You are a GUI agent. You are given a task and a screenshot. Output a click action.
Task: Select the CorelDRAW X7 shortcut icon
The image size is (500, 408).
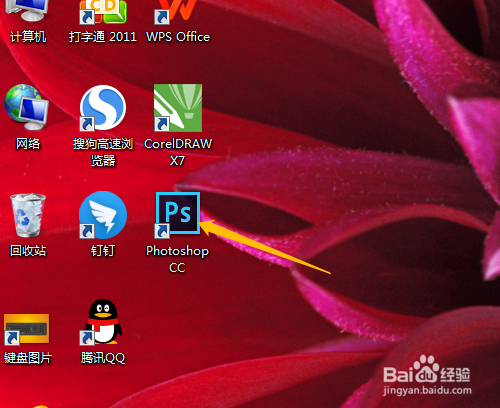178,108
